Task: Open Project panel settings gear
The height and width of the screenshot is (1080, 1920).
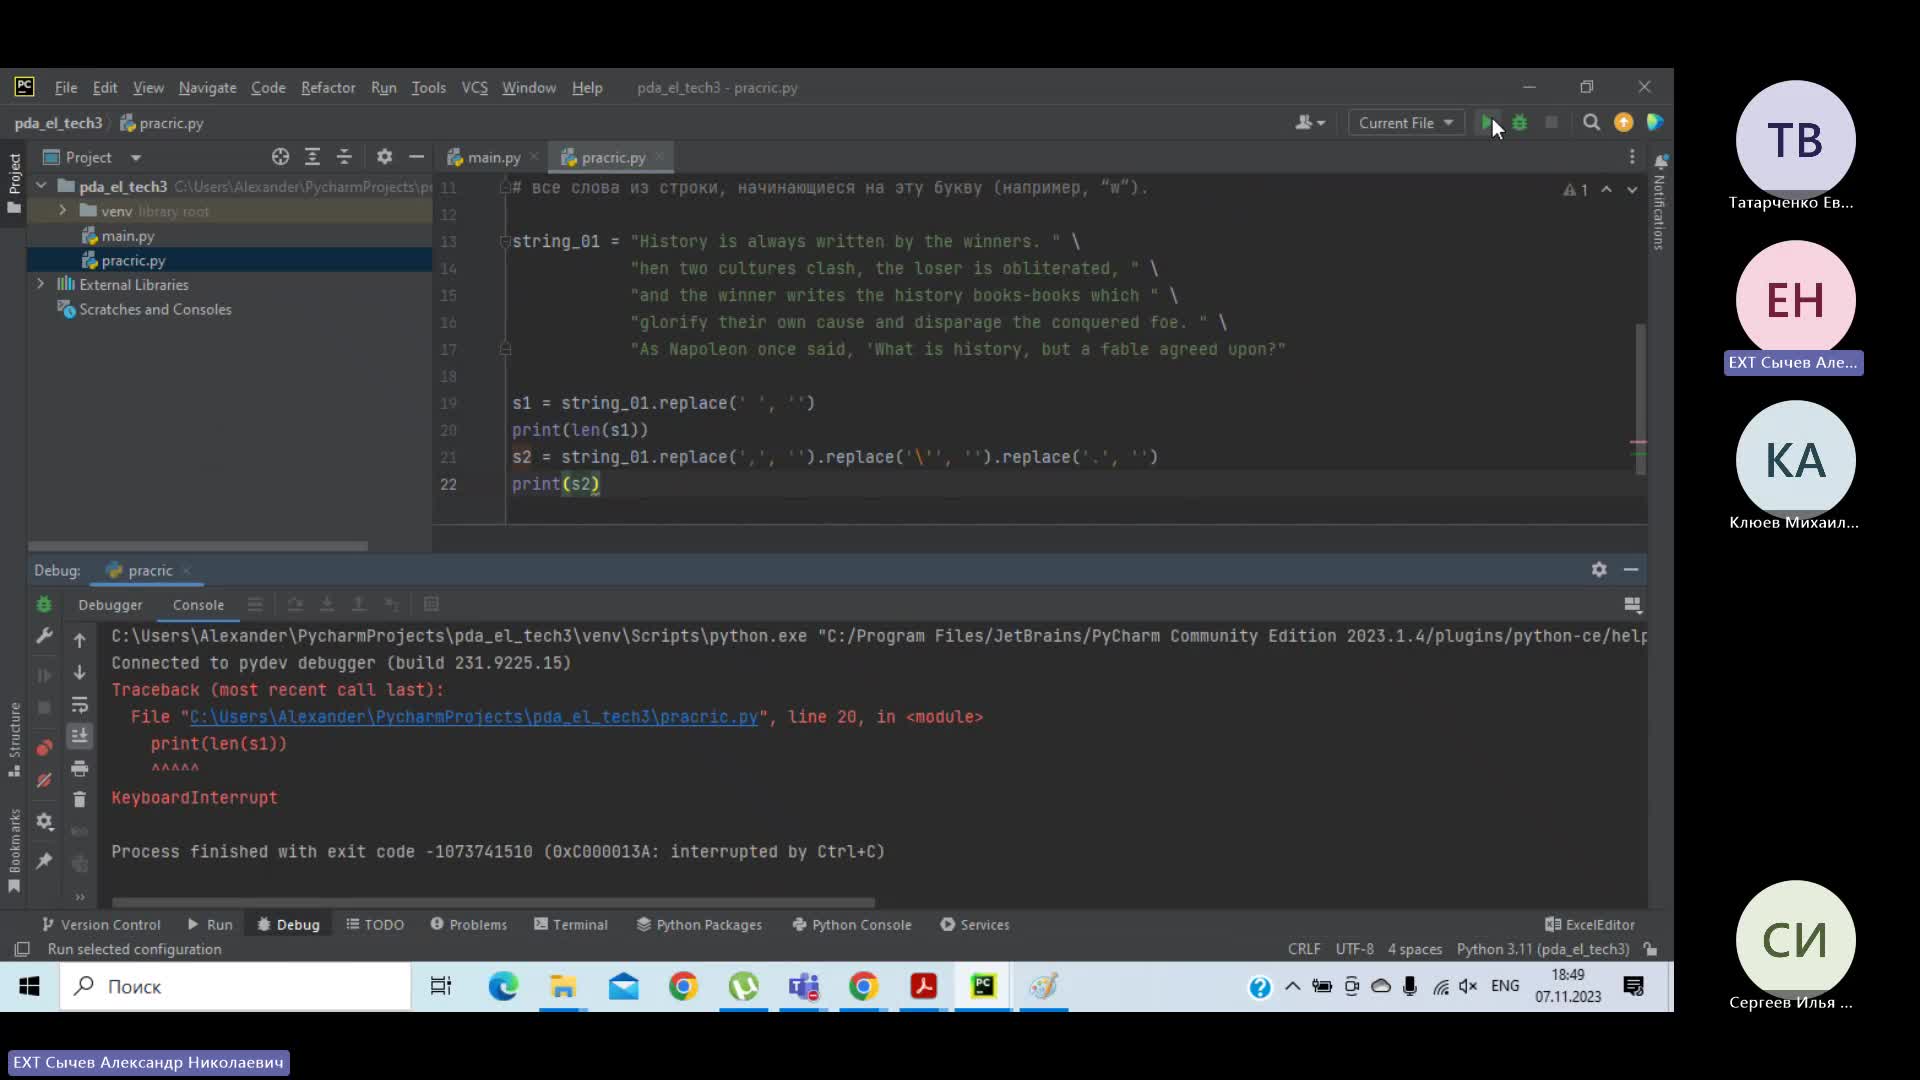Action: pos(384,157)
